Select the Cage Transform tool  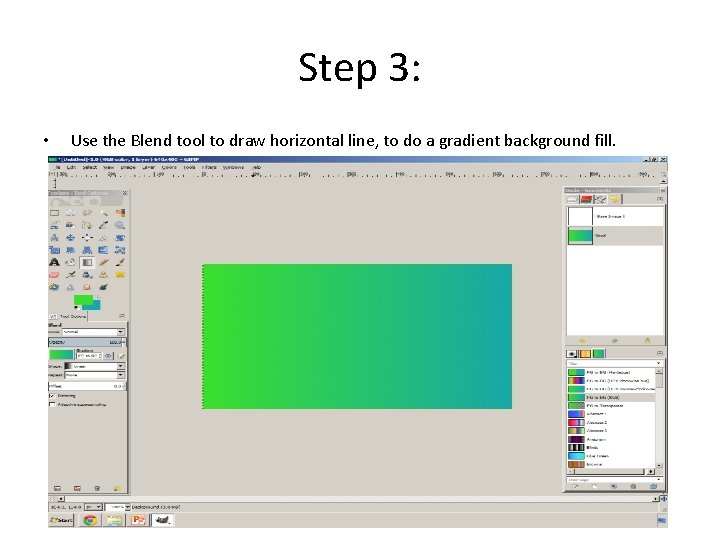pyautogui.click(x=120, y=250)
